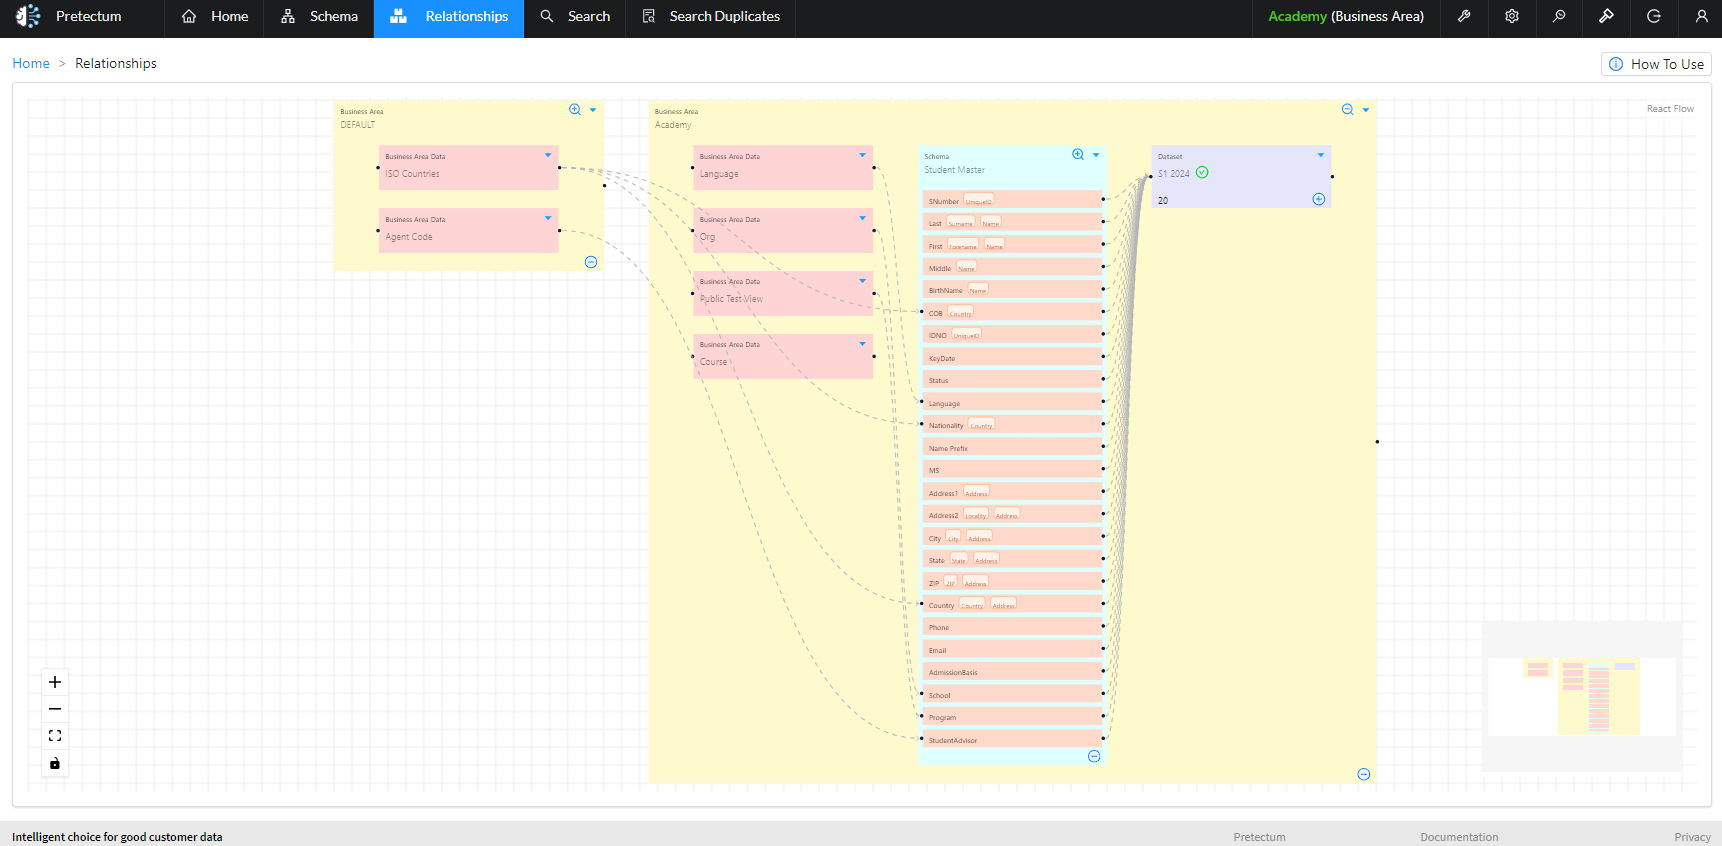
Task: Toggle canvas interactivity lock
Action: 55,763
